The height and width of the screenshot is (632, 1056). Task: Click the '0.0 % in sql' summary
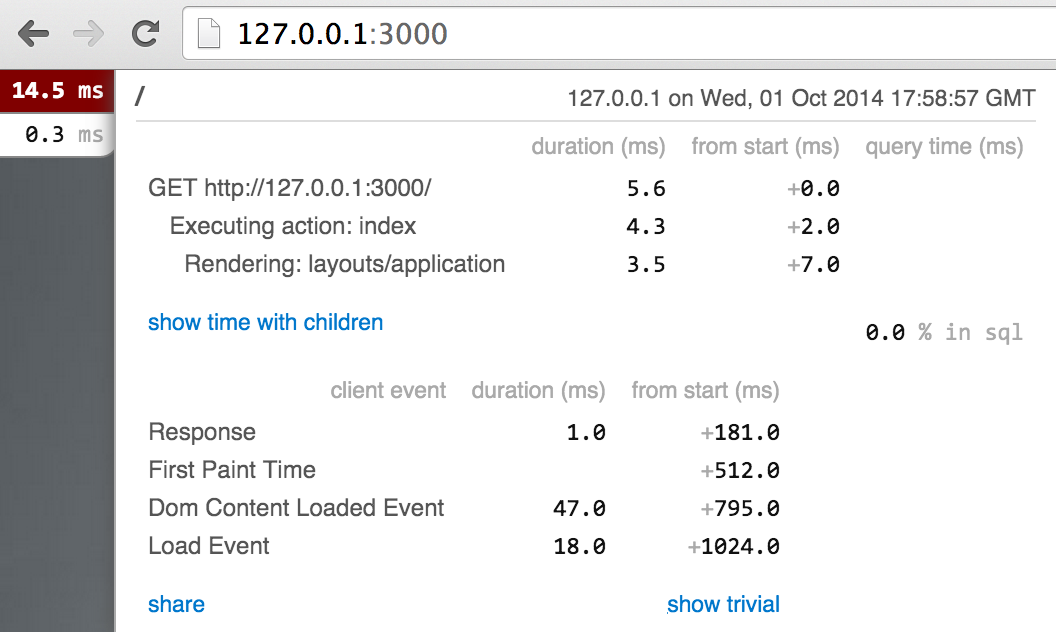tap(943, 332)
